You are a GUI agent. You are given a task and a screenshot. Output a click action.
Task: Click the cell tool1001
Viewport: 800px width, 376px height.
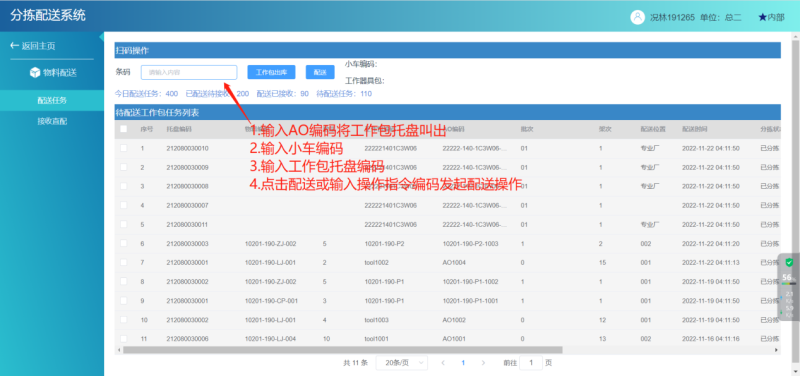coord(377,339)
